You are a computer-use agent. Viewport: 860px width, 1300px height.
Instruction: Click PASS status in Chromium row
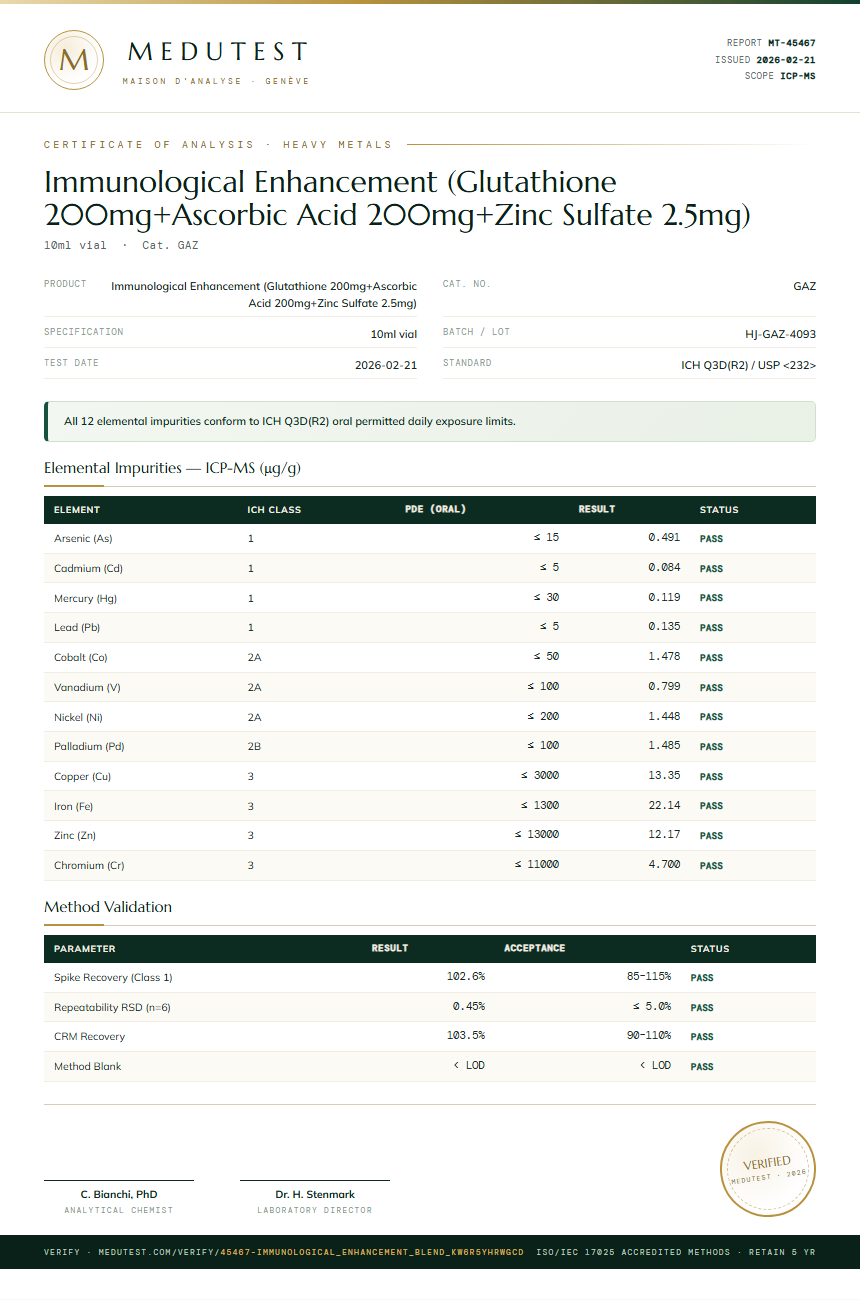(711, 866)
